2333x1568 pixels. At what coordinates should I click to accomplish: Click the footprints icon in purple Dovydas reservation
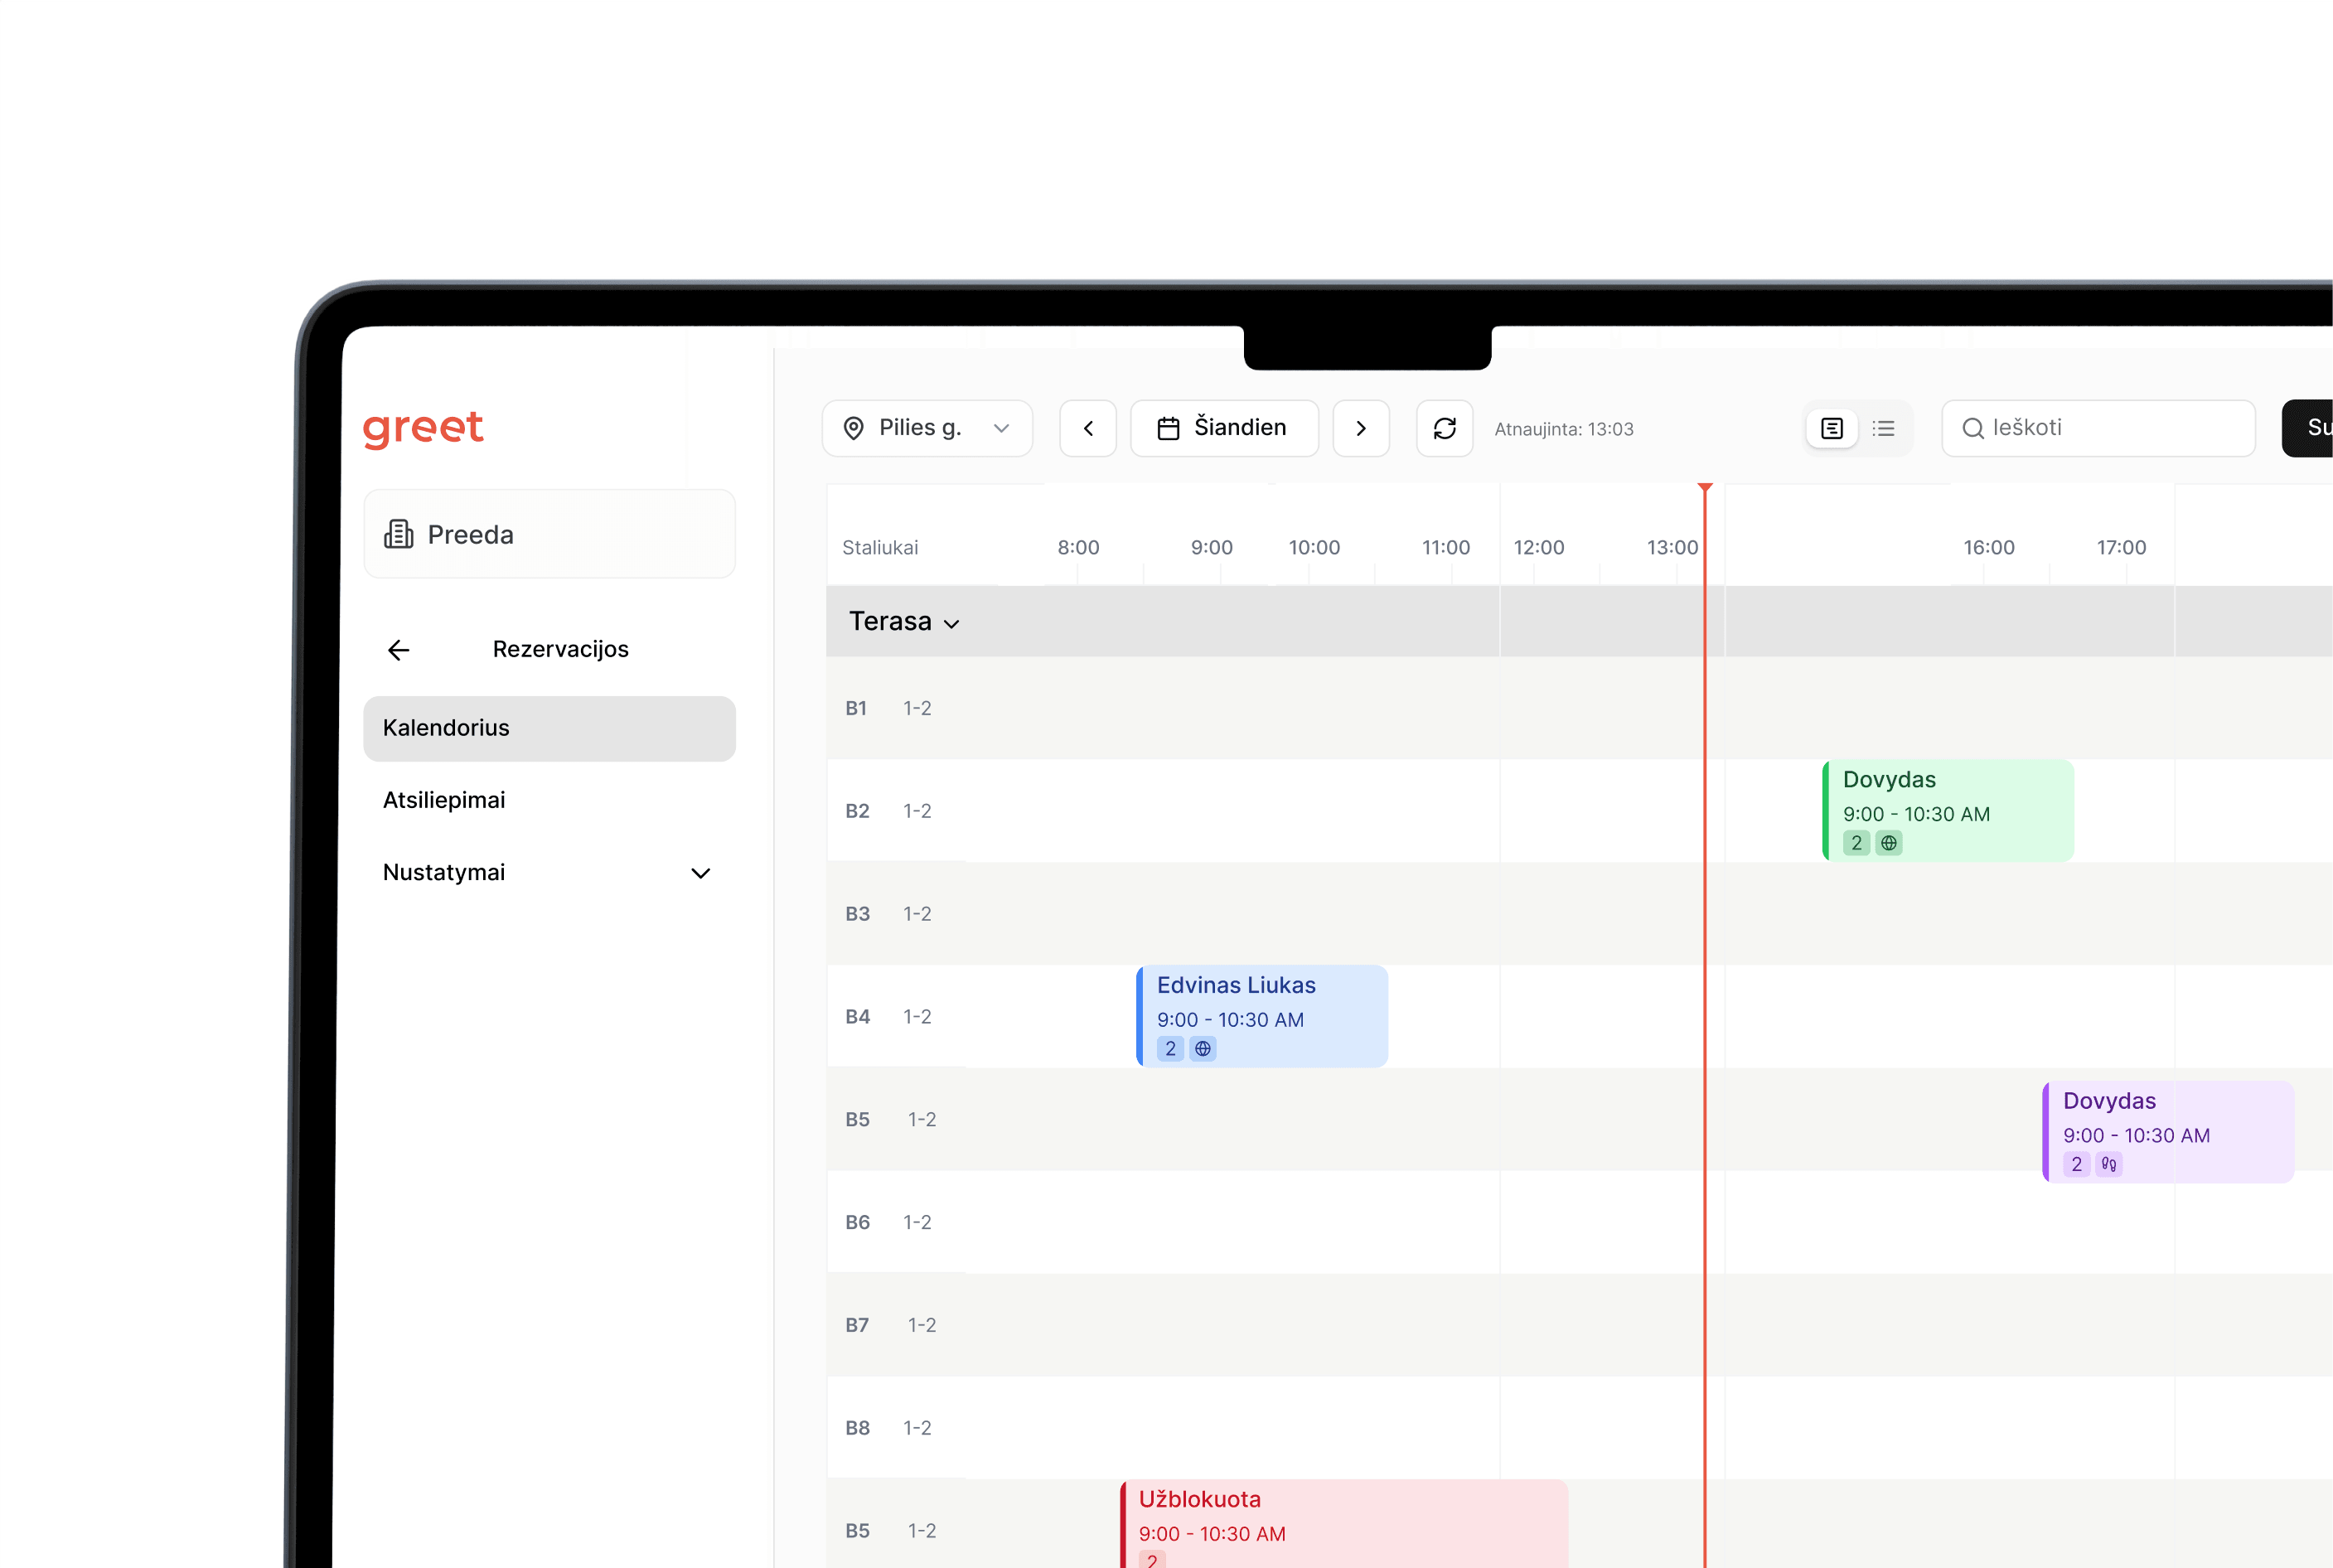pyautogui.click(x=2109, y=1164)
